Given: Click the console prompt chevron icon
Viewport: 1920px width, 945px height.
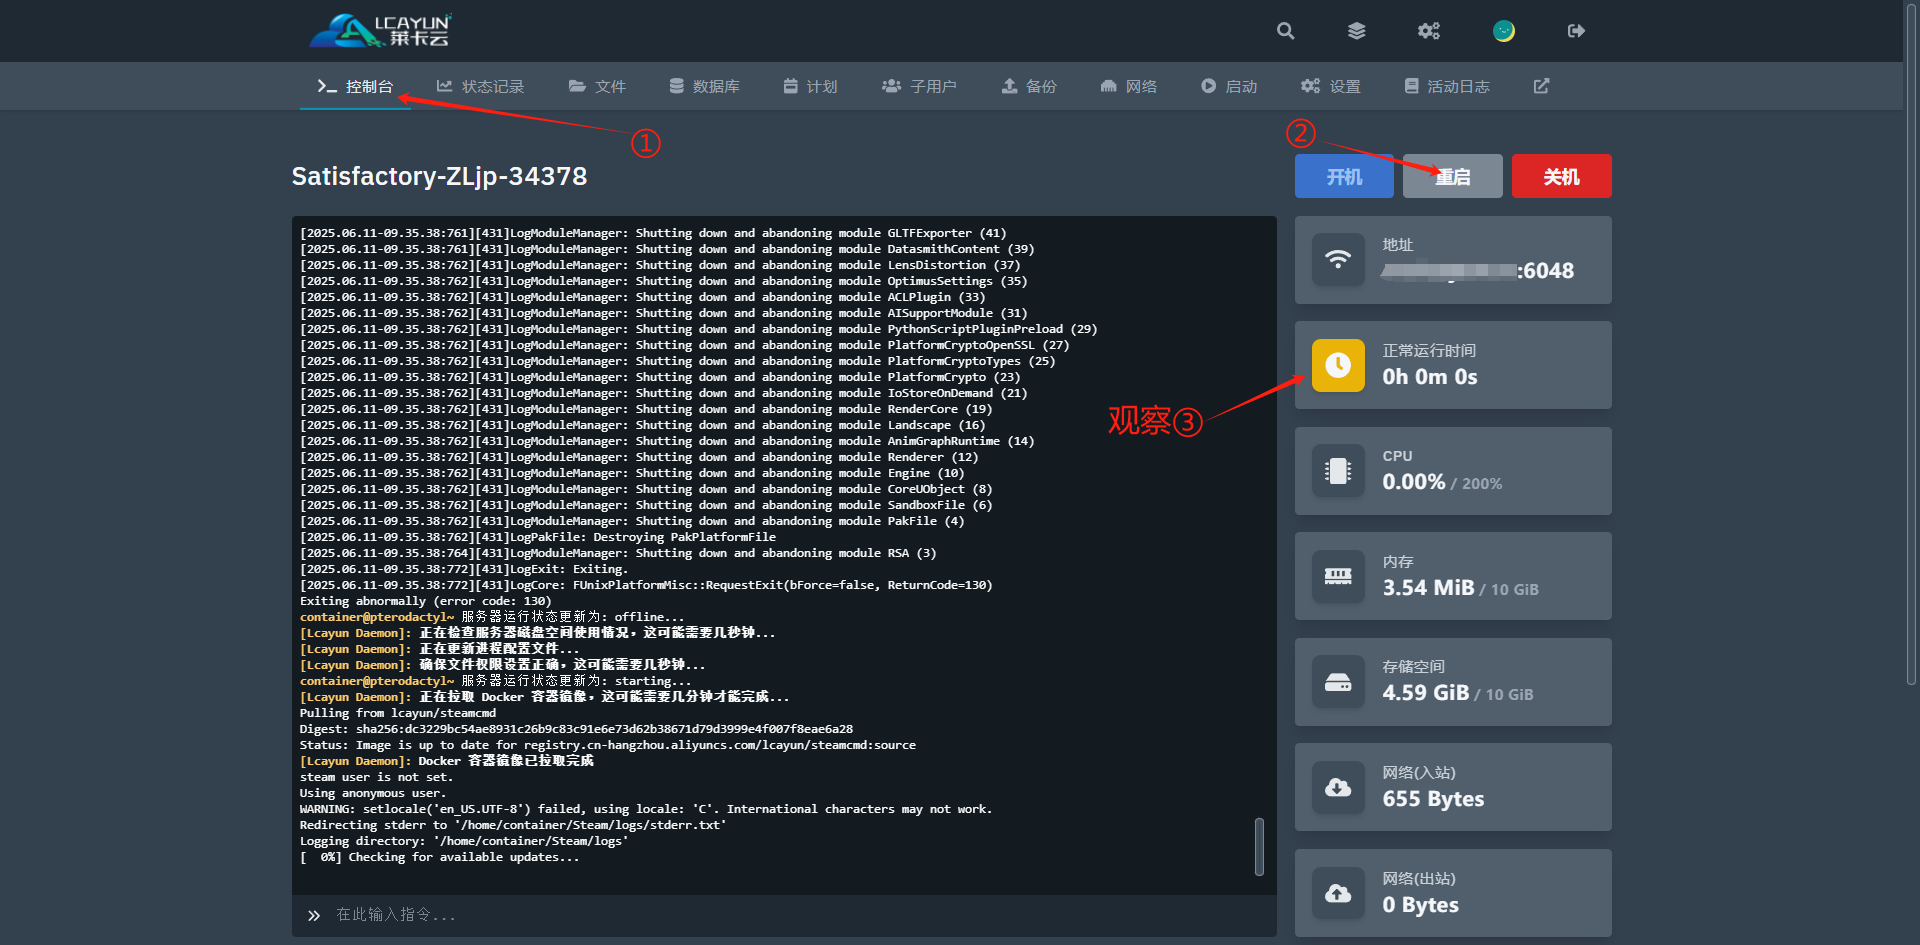Looking at the screenshot, I should 314,915.
